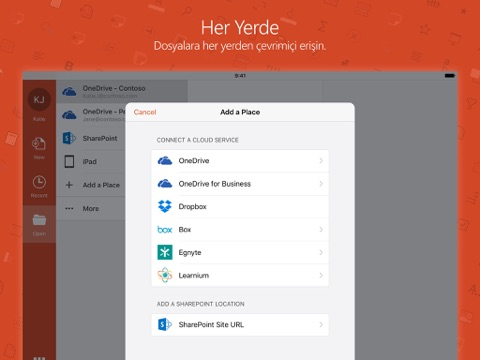Click the SharePoint Site URL icon
The height and width of the screenshot is (360, 480).
[x=165, y=324]
